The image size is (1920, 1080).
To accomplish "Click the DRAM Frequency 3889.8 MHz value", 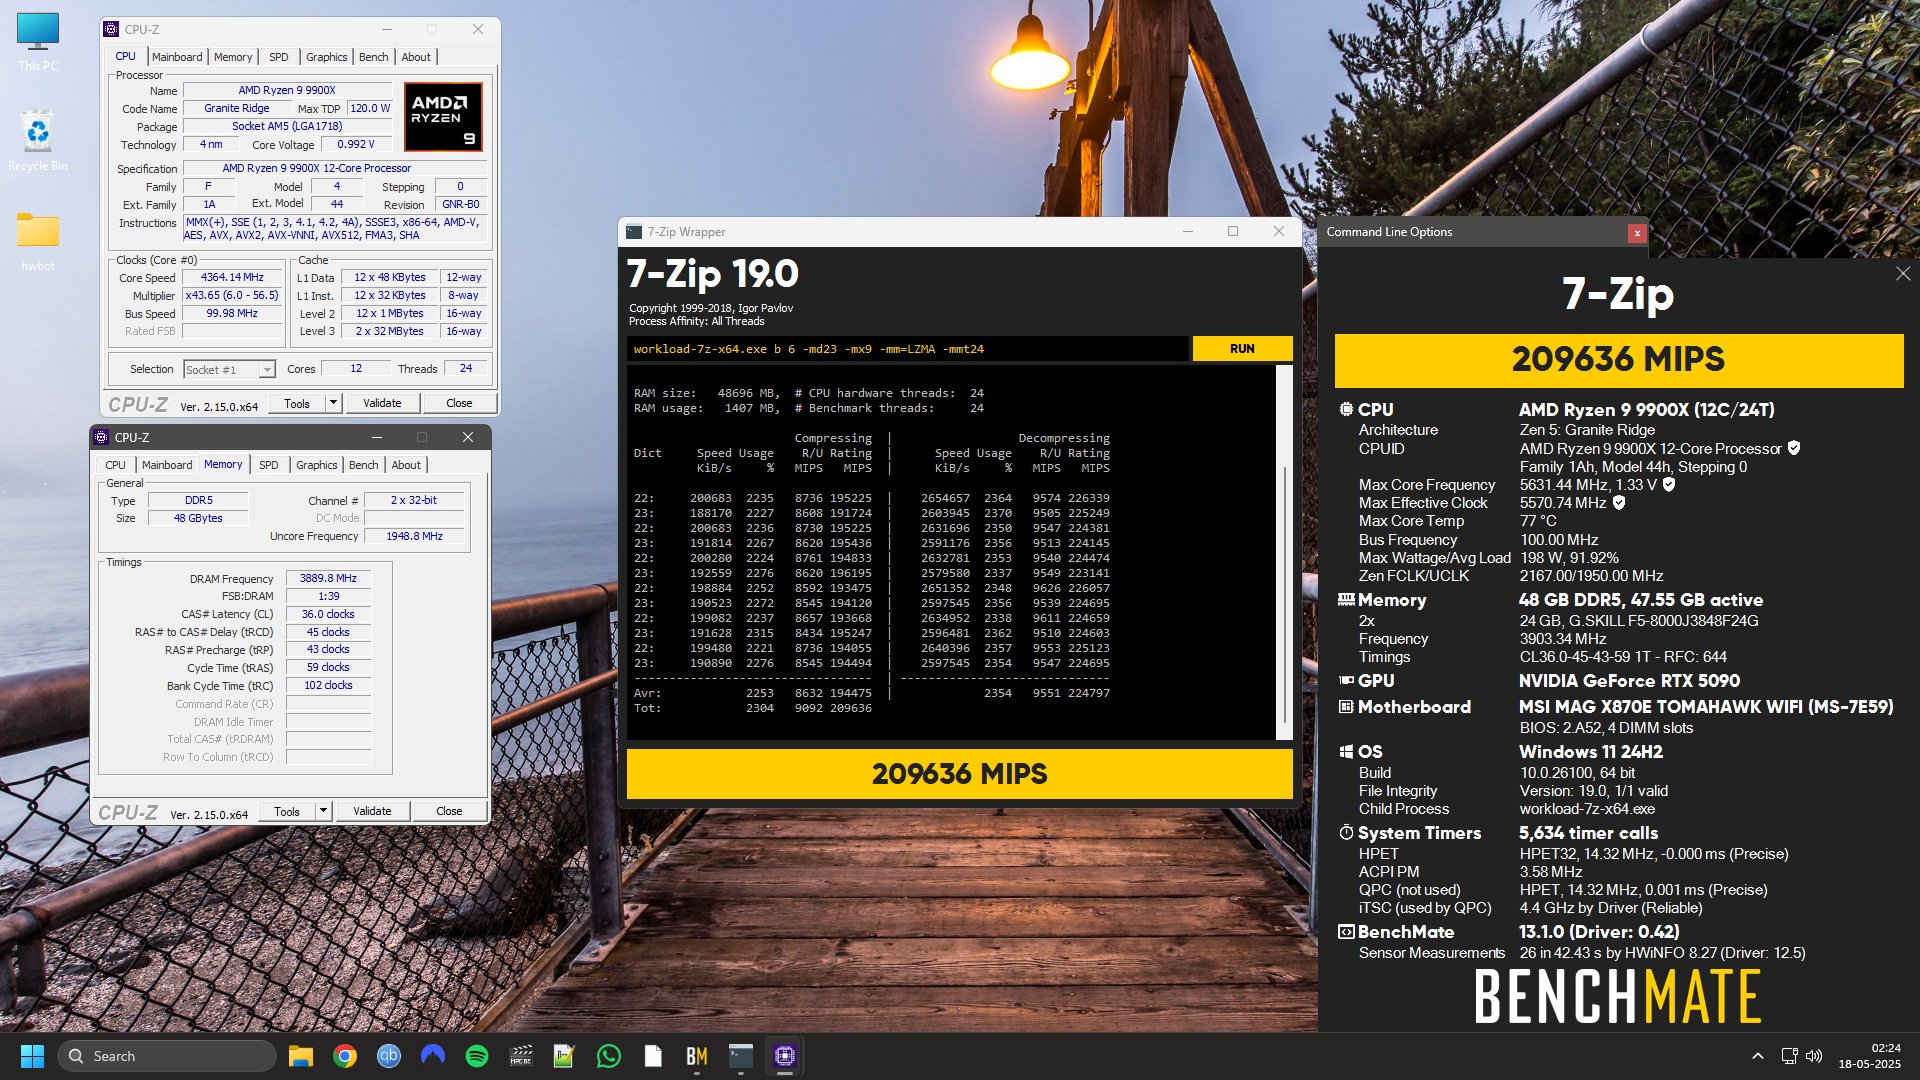I will [328, 578].
